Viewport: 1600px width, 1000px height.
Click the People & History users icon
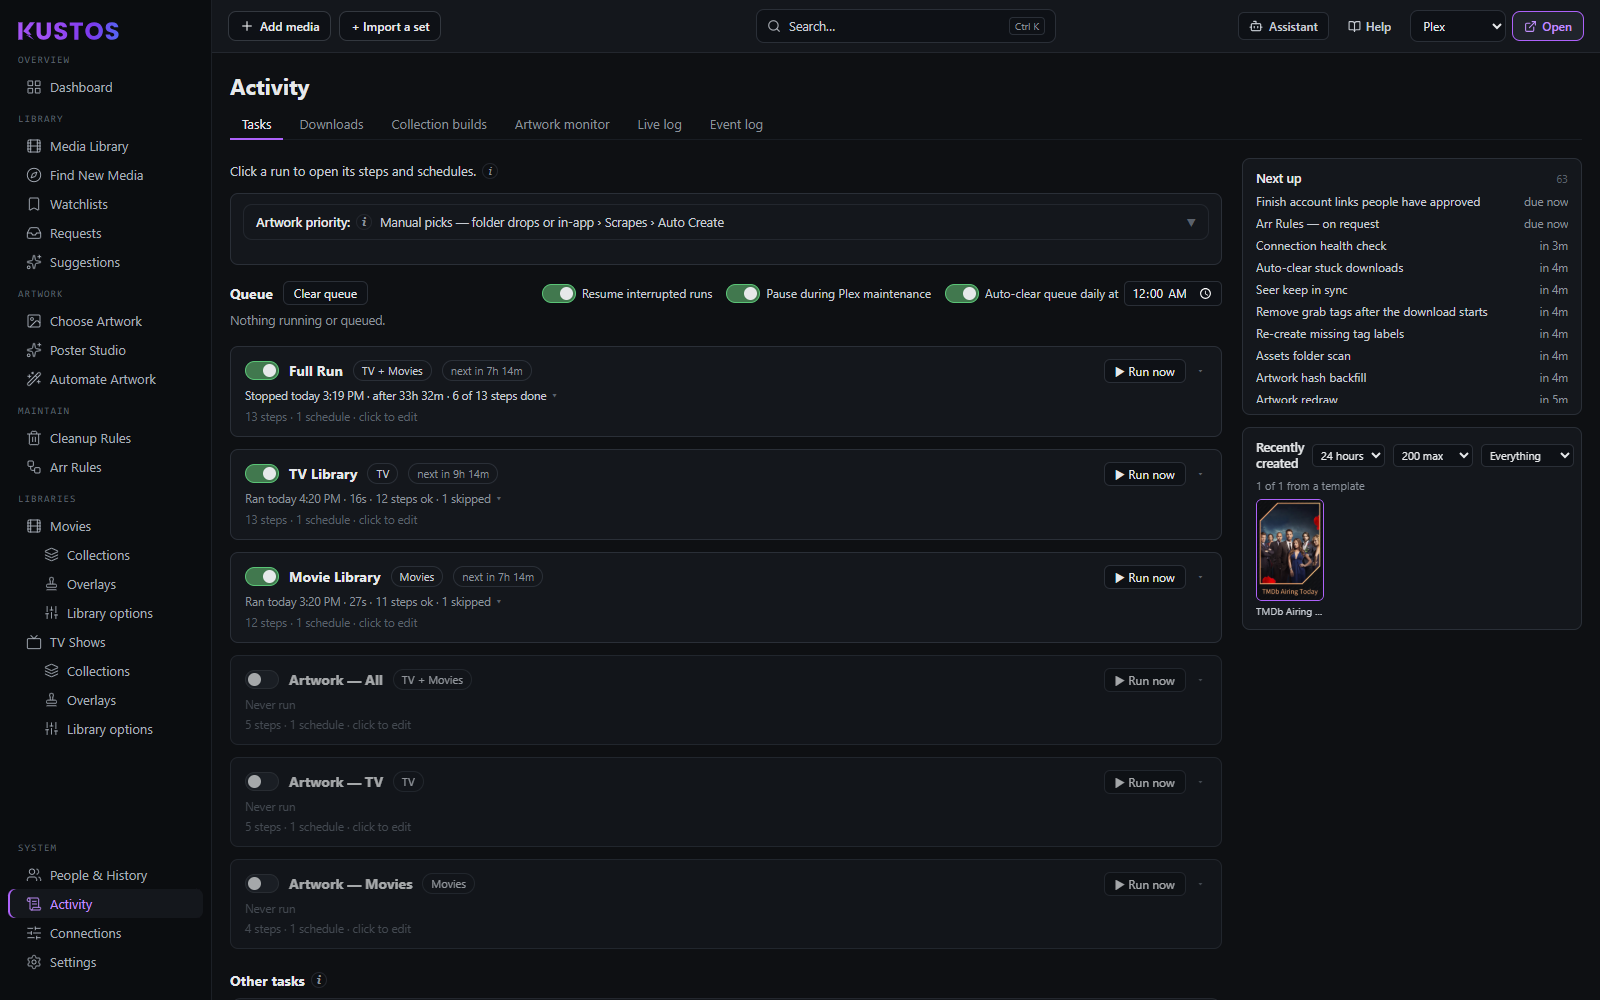[34, 875]
